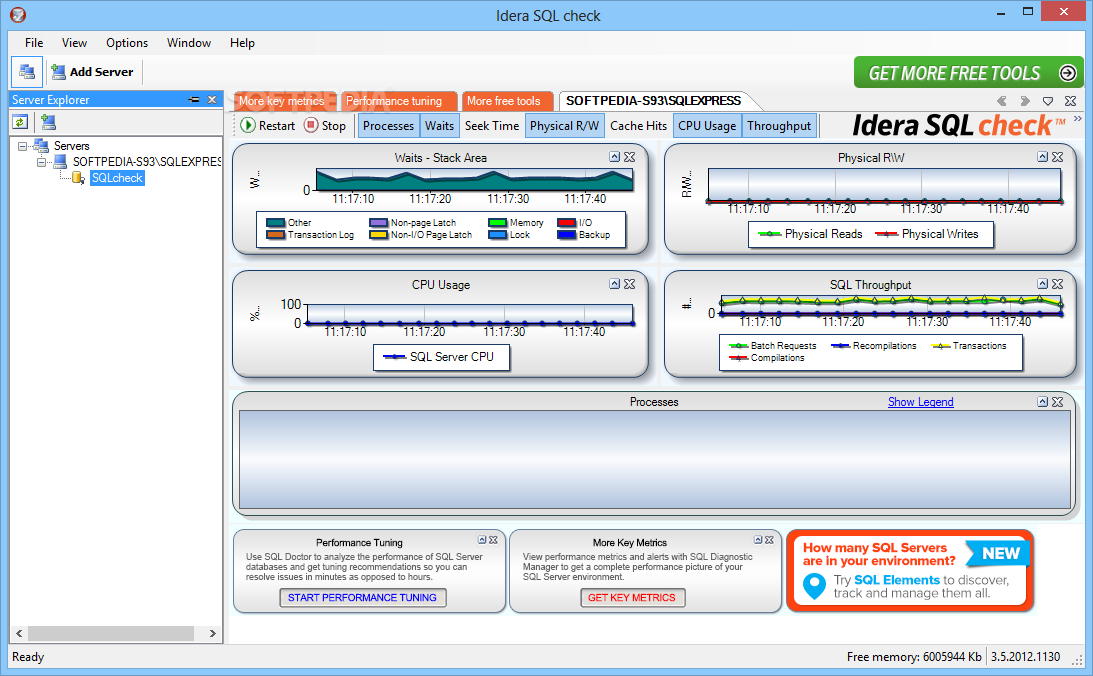Click refresh icon in Server Explorer

20,123
